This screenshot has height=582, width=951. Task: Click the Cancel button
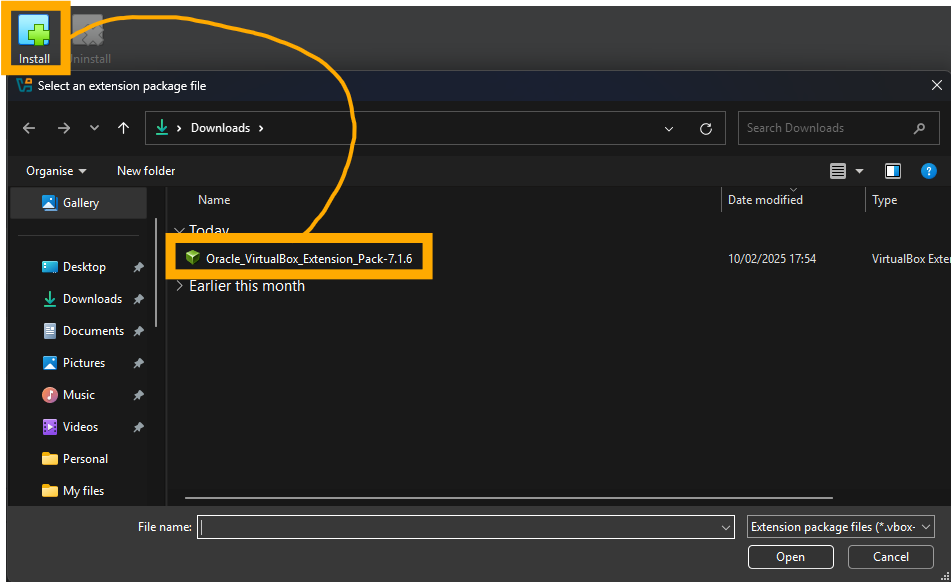(890, 557)
